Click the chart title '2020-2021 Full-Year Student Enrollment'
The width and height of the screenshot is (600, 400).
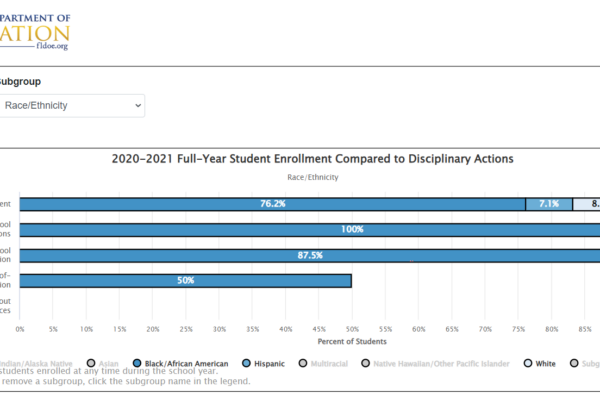point(313,159)
